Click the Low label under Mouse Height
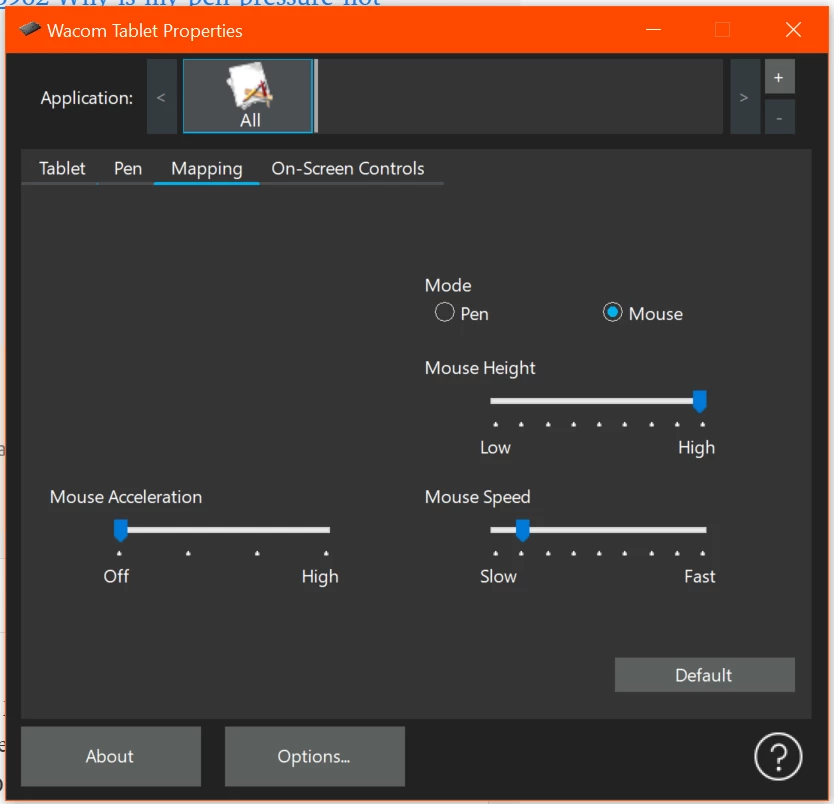The image size is (834, 804). (x=495, y=447)
